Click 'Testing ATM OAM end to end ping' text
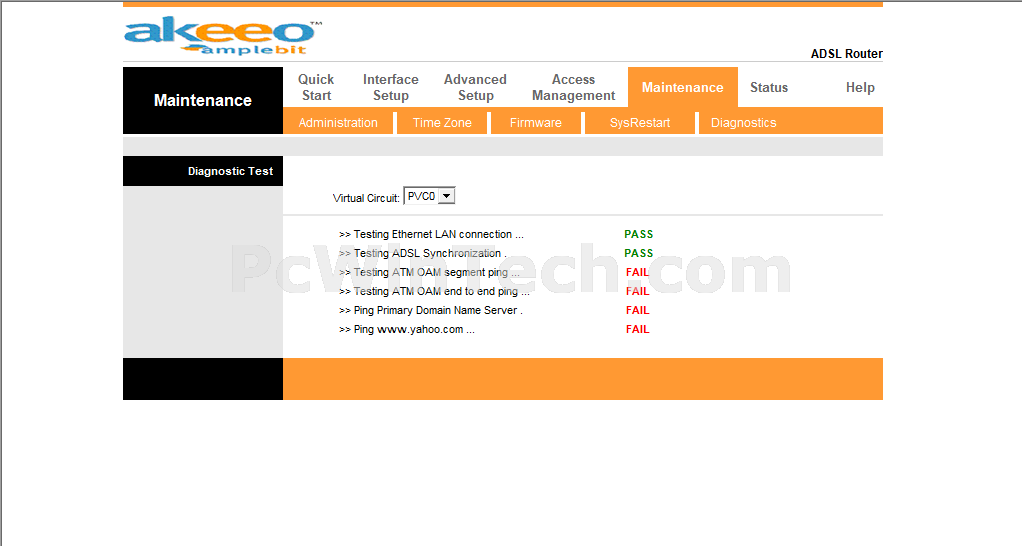1022x546 pixels. tap(434, 291)
